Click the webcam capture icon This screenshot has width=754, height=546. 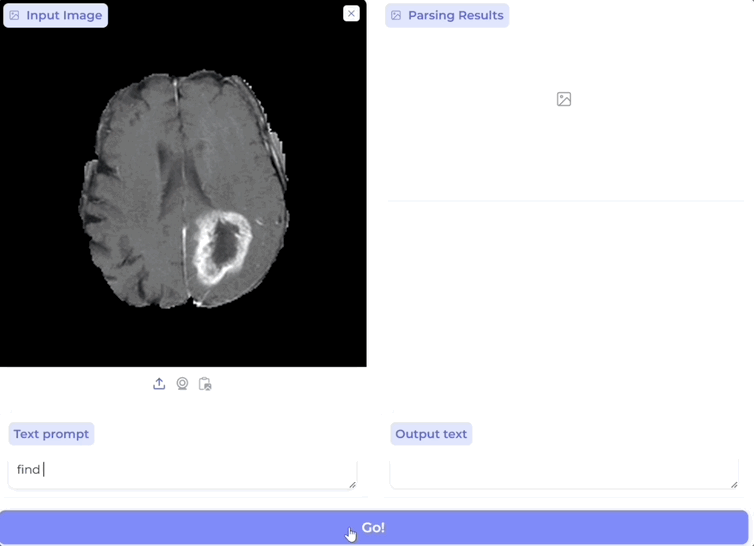tap(182, 384)
